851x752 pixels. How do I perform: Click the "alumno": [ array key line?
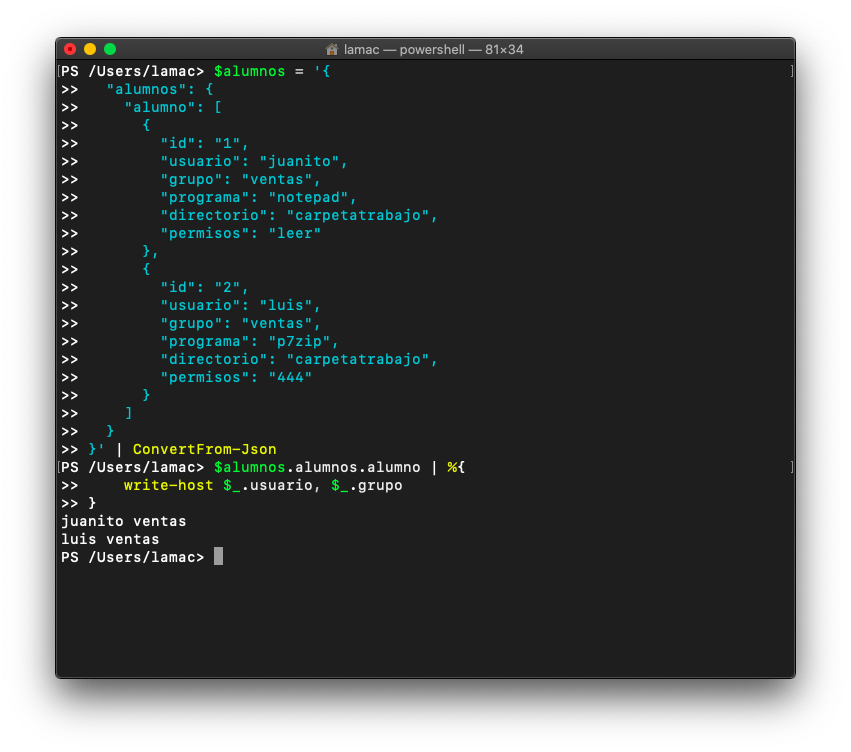(173, 107)
